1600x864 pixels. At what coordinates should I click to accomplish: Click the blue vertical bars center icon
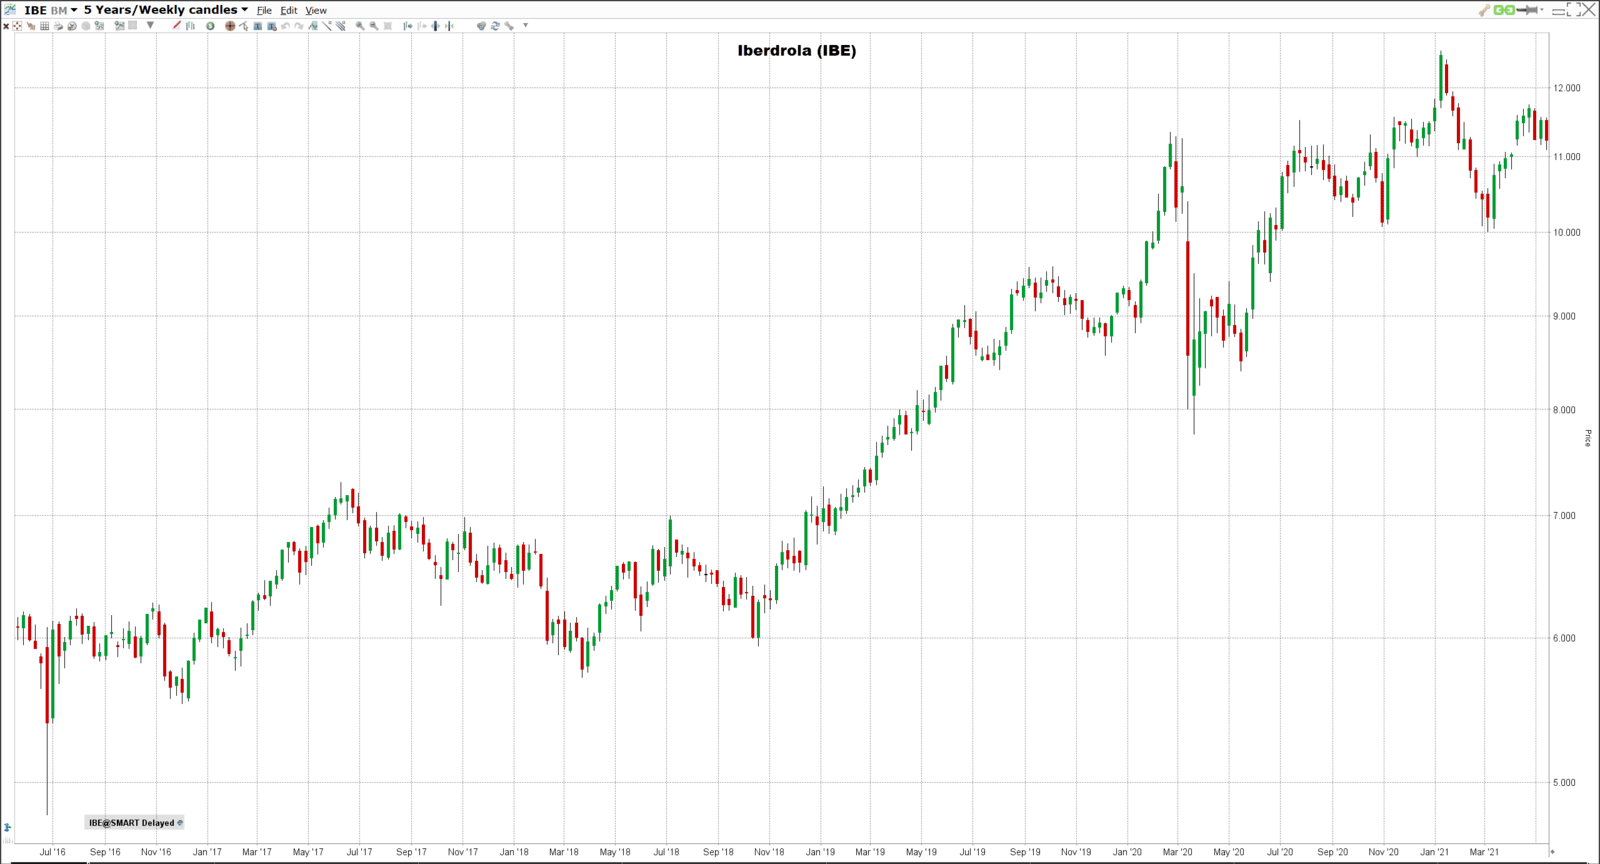pyautogui.click(x=436, y=26)
